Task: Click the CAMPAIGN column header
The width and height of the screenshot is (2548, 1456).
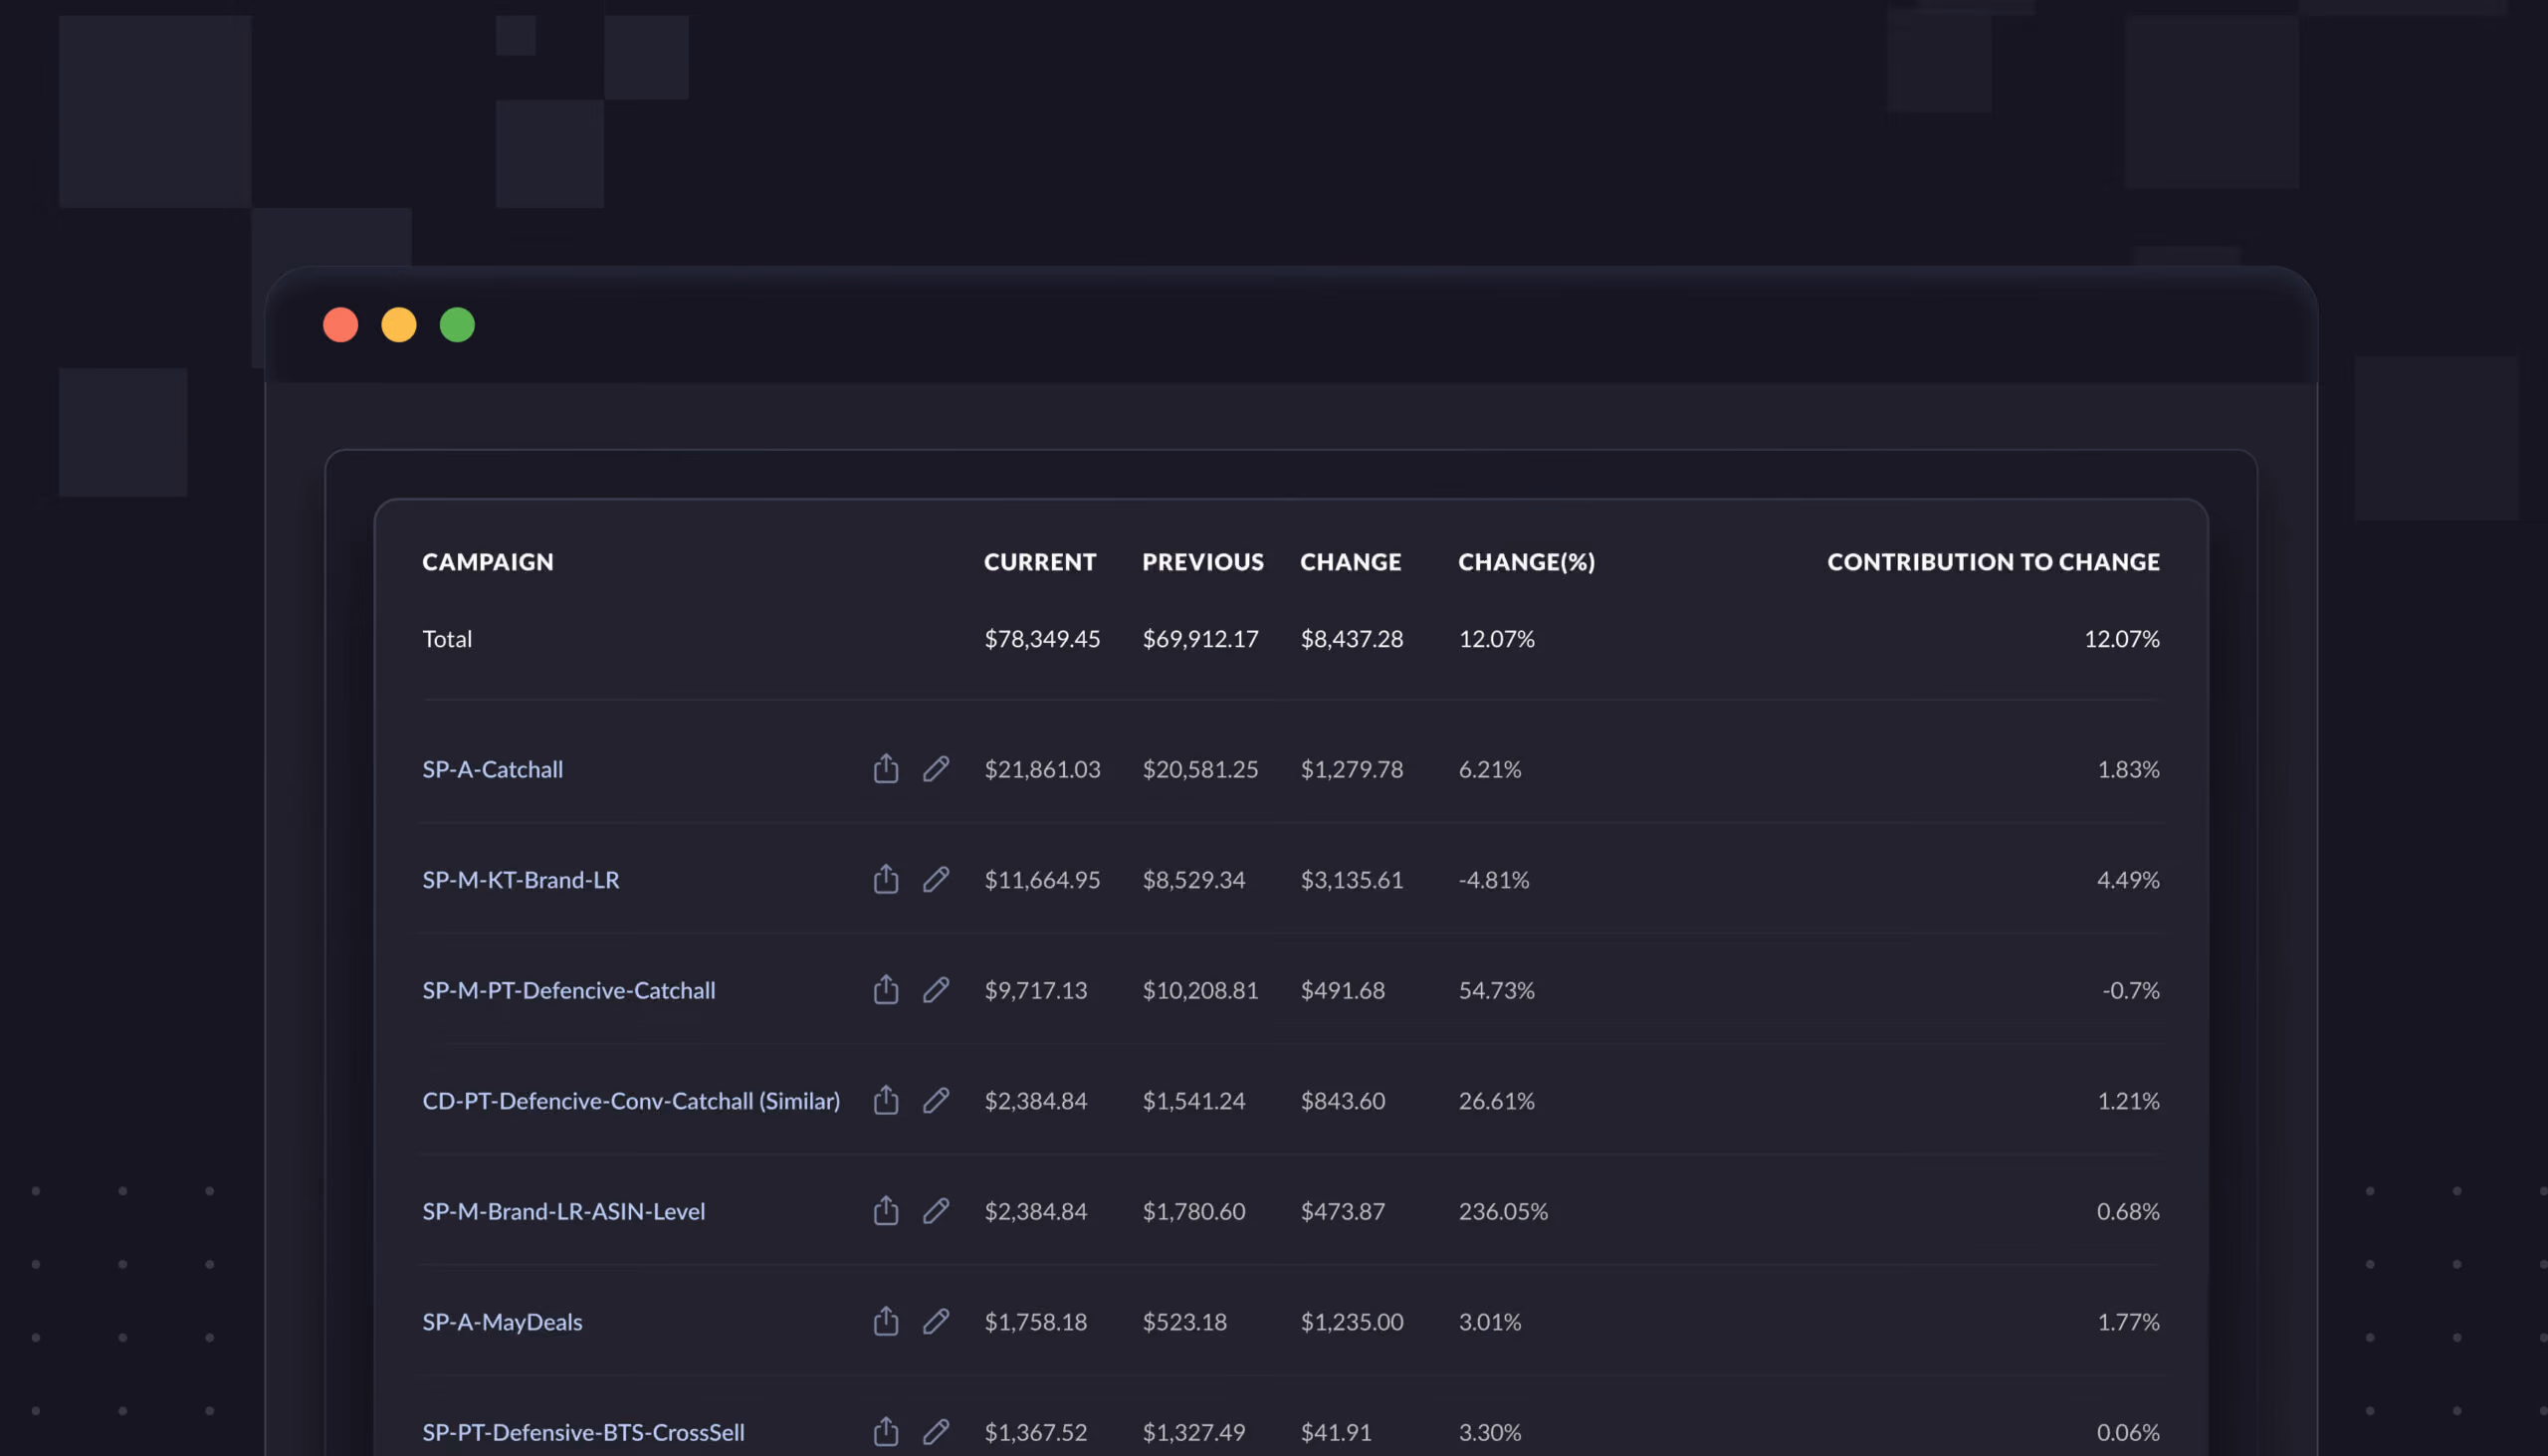Action: pyautogui.click(x=487, y=562)
